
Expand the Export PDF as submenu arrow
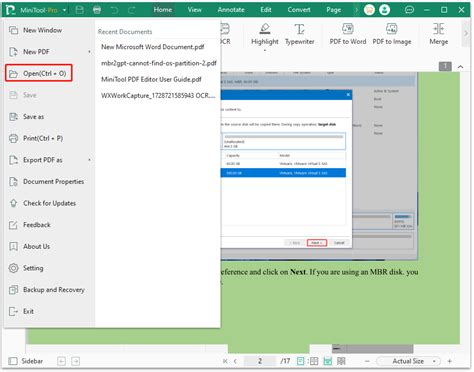pos(89,160)
